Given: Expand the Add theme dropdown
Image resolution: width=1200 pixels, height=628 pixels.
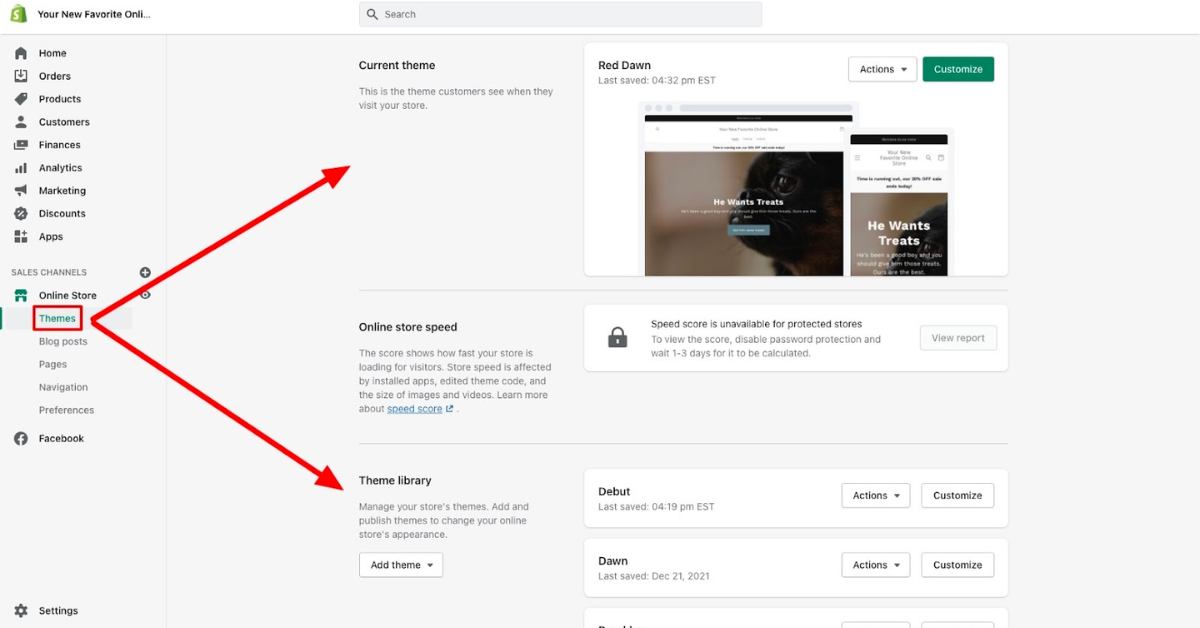Looking at the screenshot, I should (x=400, y=564).
